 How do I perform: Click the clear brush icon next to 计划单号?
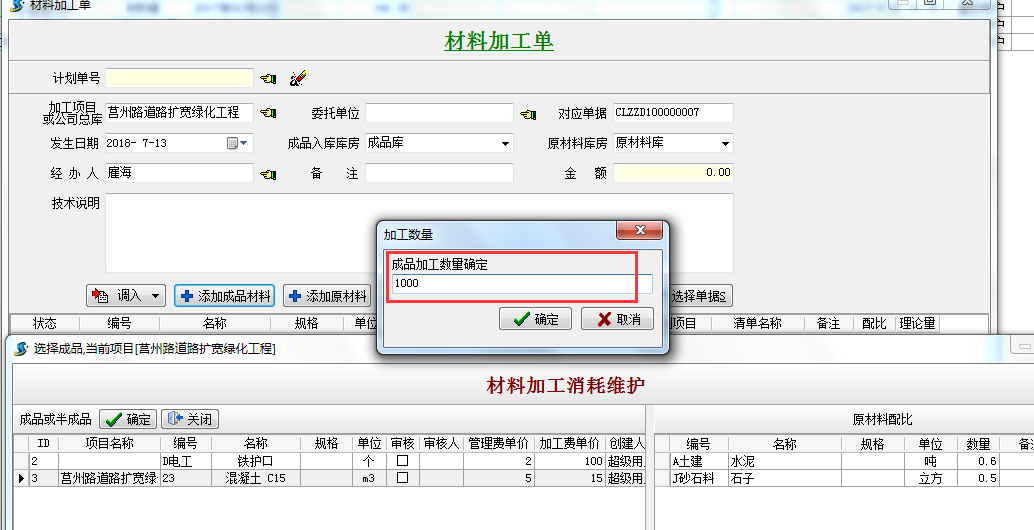click(x=297, y=78)
